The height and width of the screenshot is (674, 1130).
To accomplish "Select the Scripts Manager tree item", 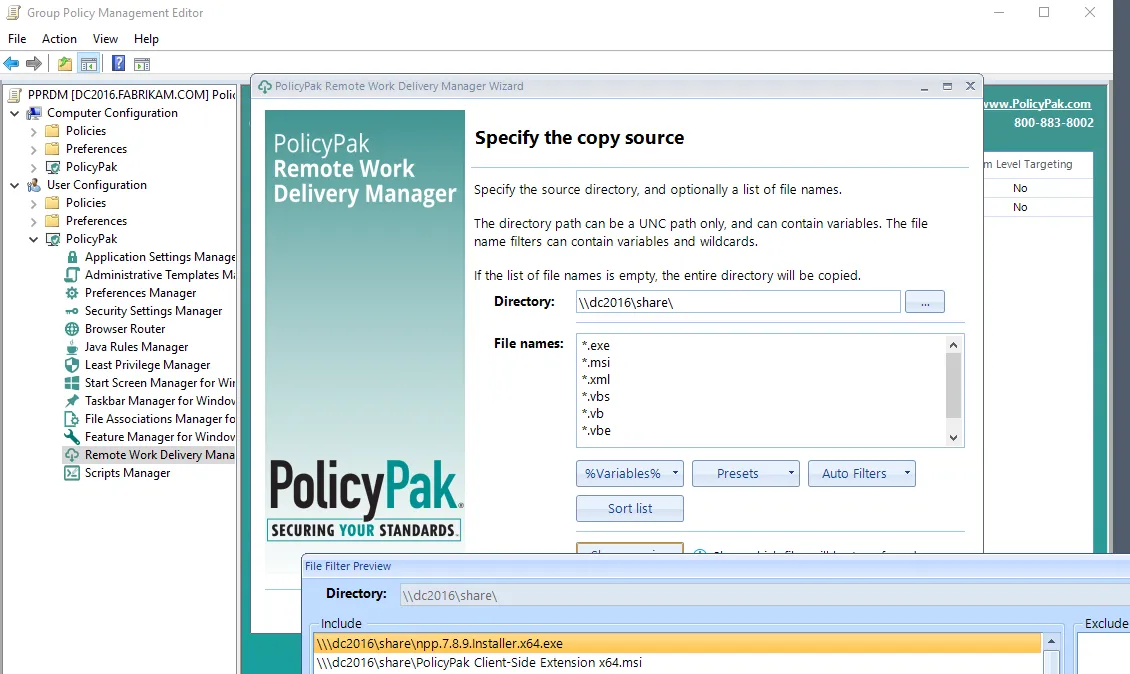I will [x=128, y=473].
